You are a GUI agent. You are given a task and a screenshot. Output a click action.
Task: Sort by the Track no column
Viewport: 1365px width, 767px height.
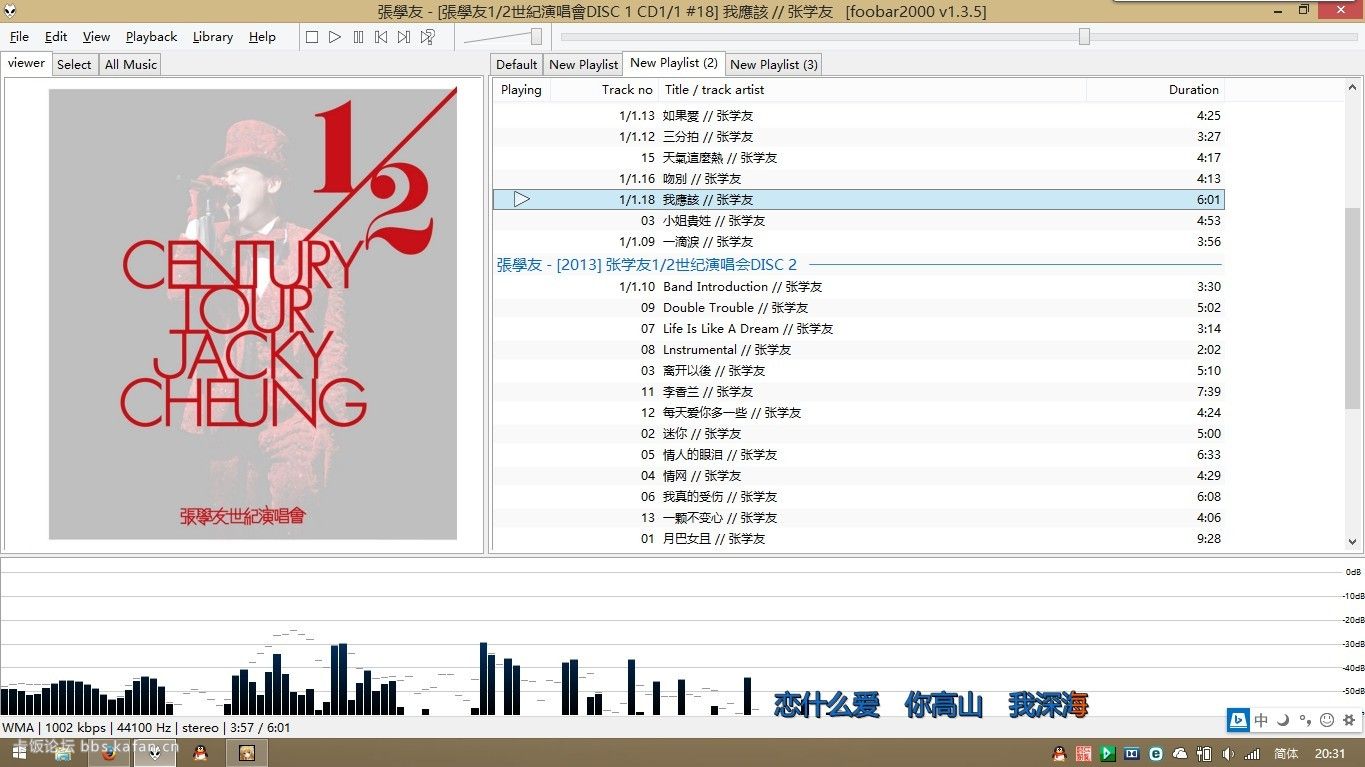(x=605, y=90)
